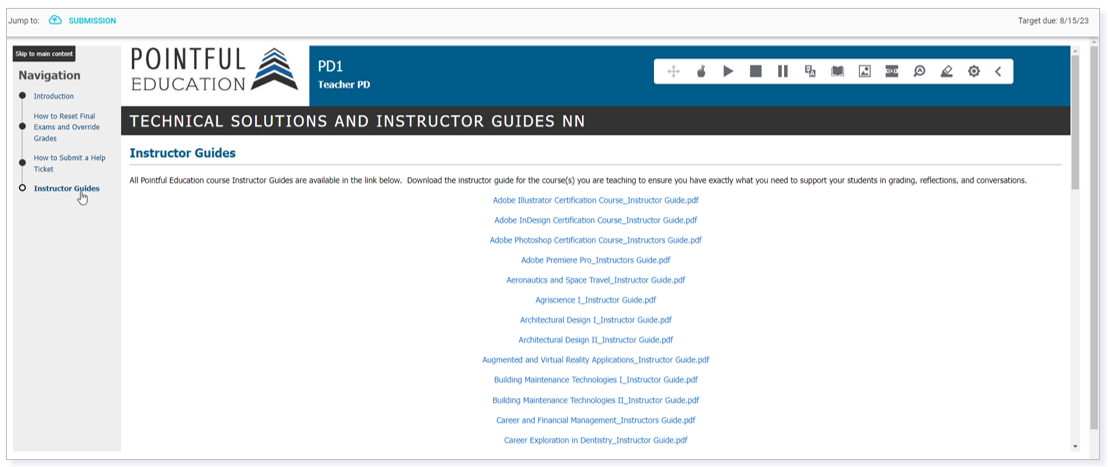Click the scrollbar up arrow

[x=1075, y=51]
